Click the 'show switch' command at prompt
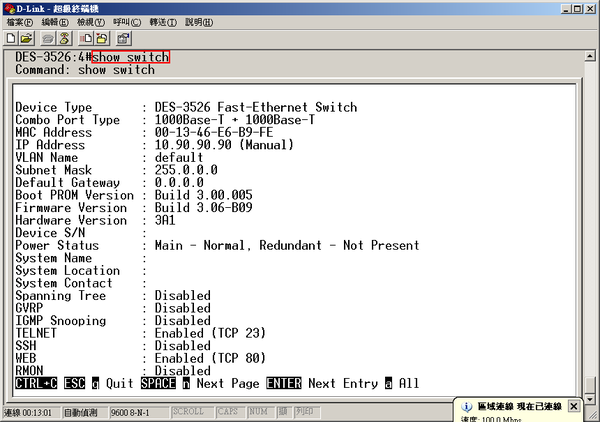The height and width of the screenshot is (422, 600). 130,57
